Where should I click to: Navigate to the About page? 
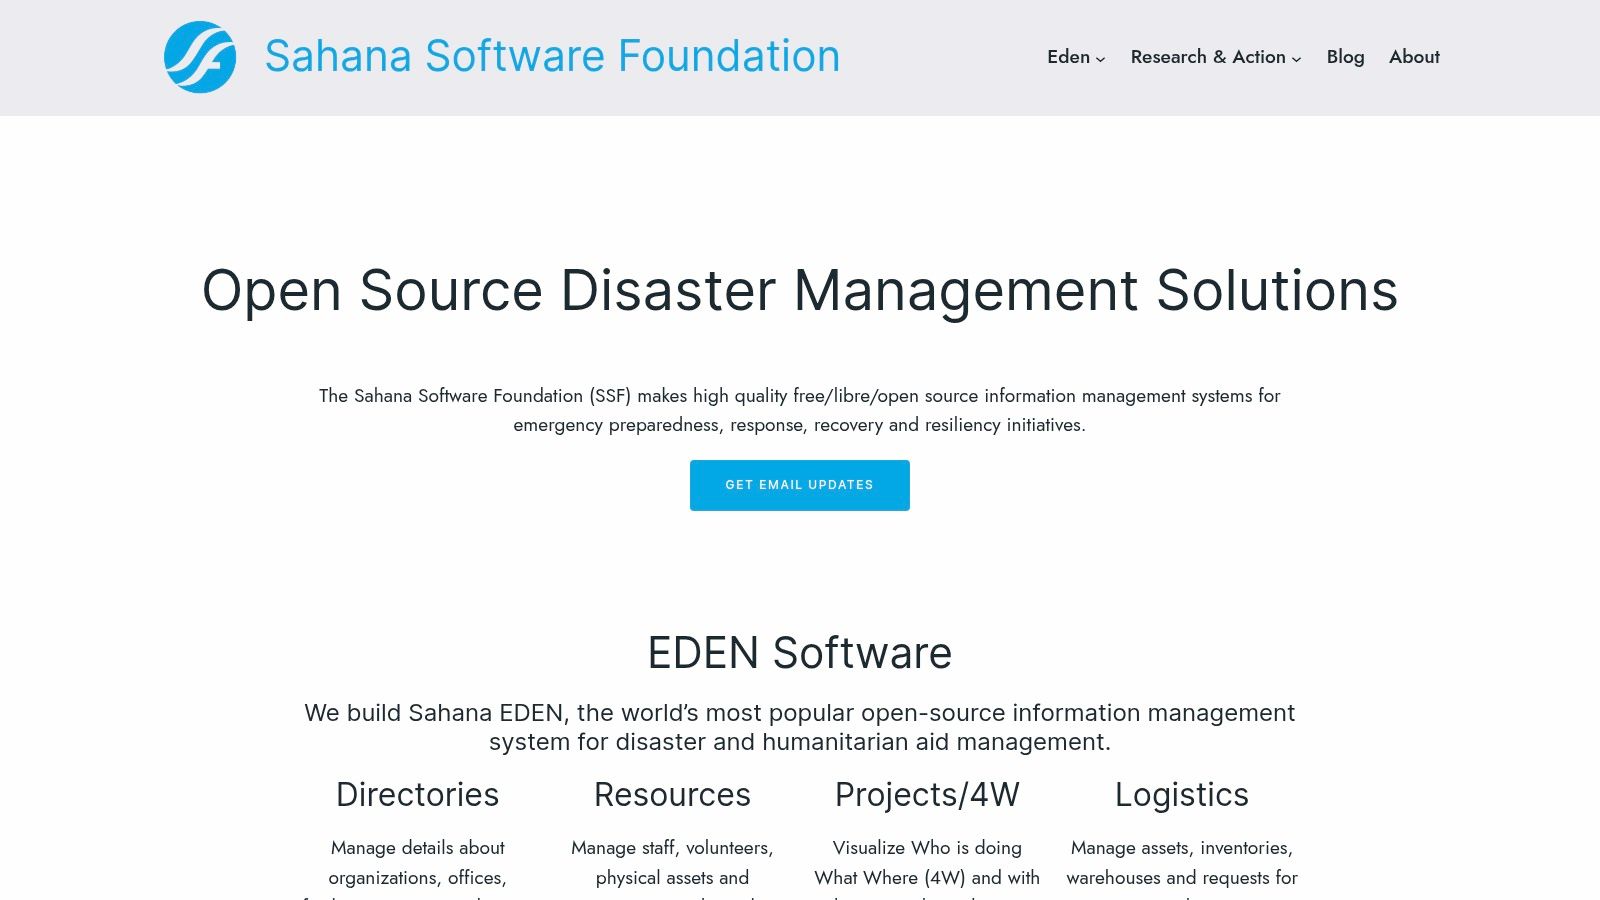point(1414,57)
